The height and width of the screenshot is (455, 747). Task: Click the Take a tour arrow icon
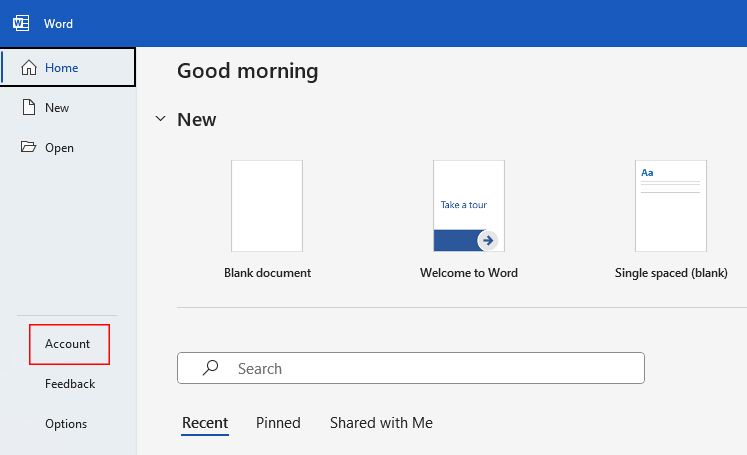click(x=487, y=241)
